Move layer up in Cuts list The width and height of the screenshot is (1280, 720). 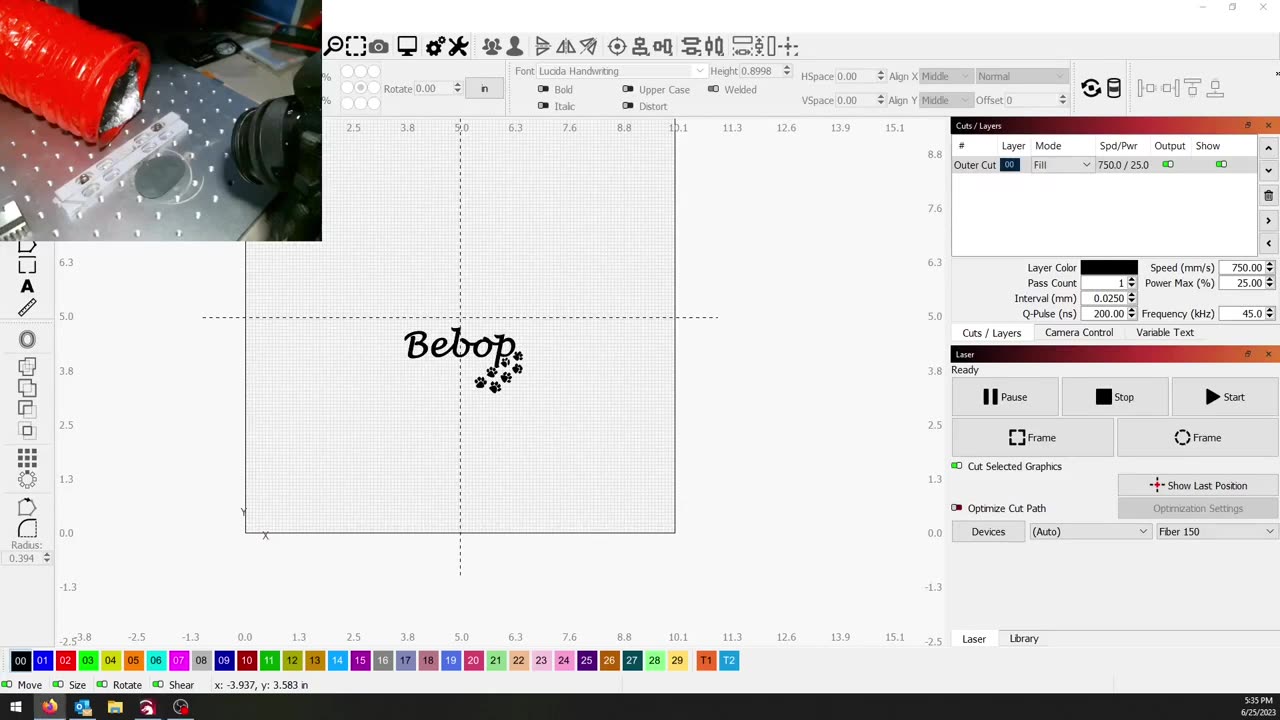click(x=1268, y=148)
